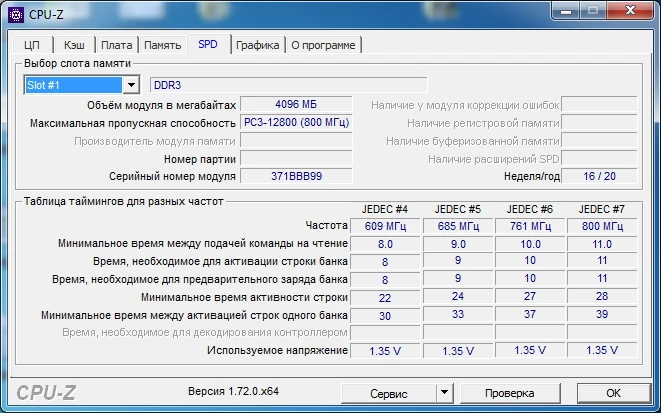Screen dimensions: 661x413
Task: Switch to the Память tab
Action: tap(163, 45)
